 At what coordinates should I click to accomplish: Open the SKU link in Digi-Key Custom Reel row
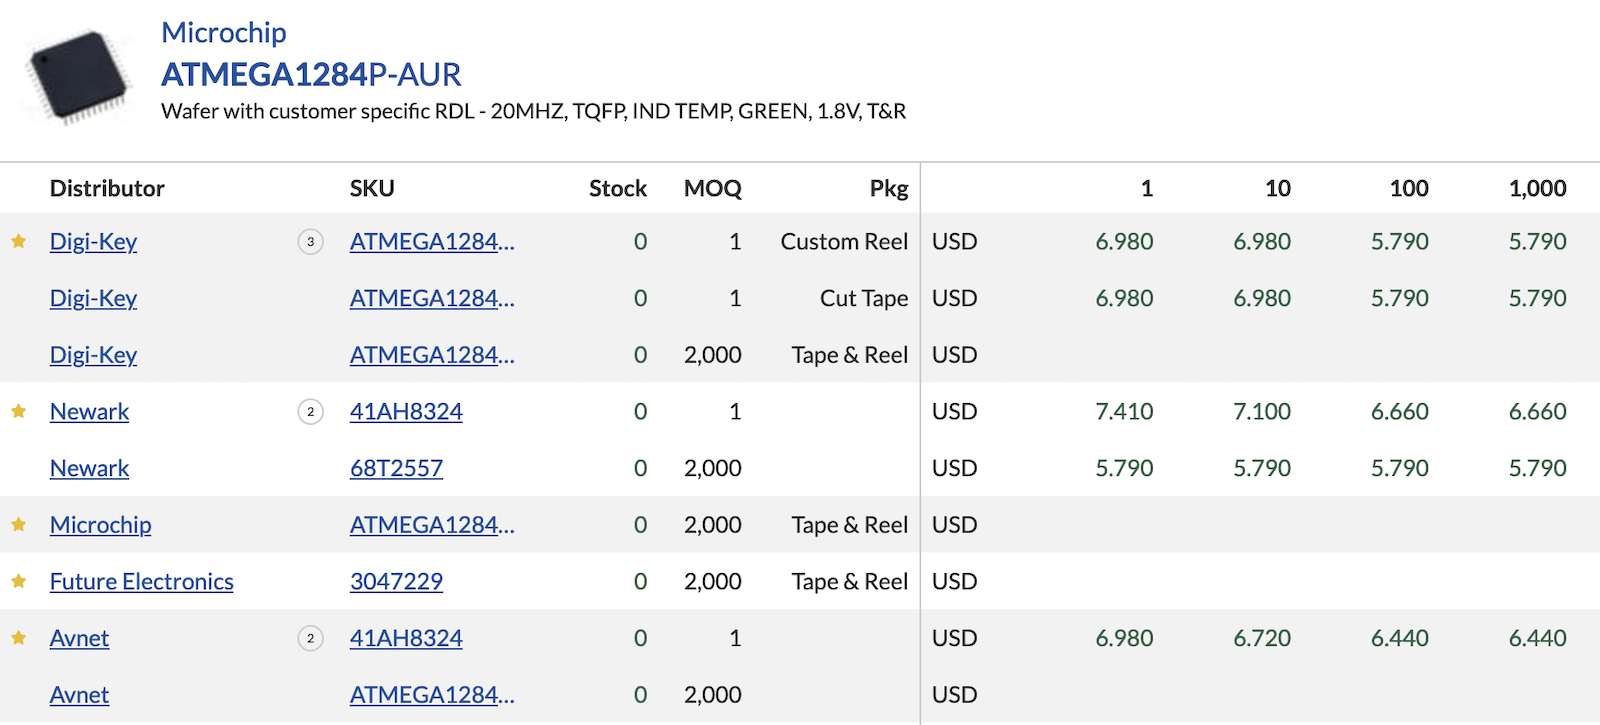click(432, 241)
